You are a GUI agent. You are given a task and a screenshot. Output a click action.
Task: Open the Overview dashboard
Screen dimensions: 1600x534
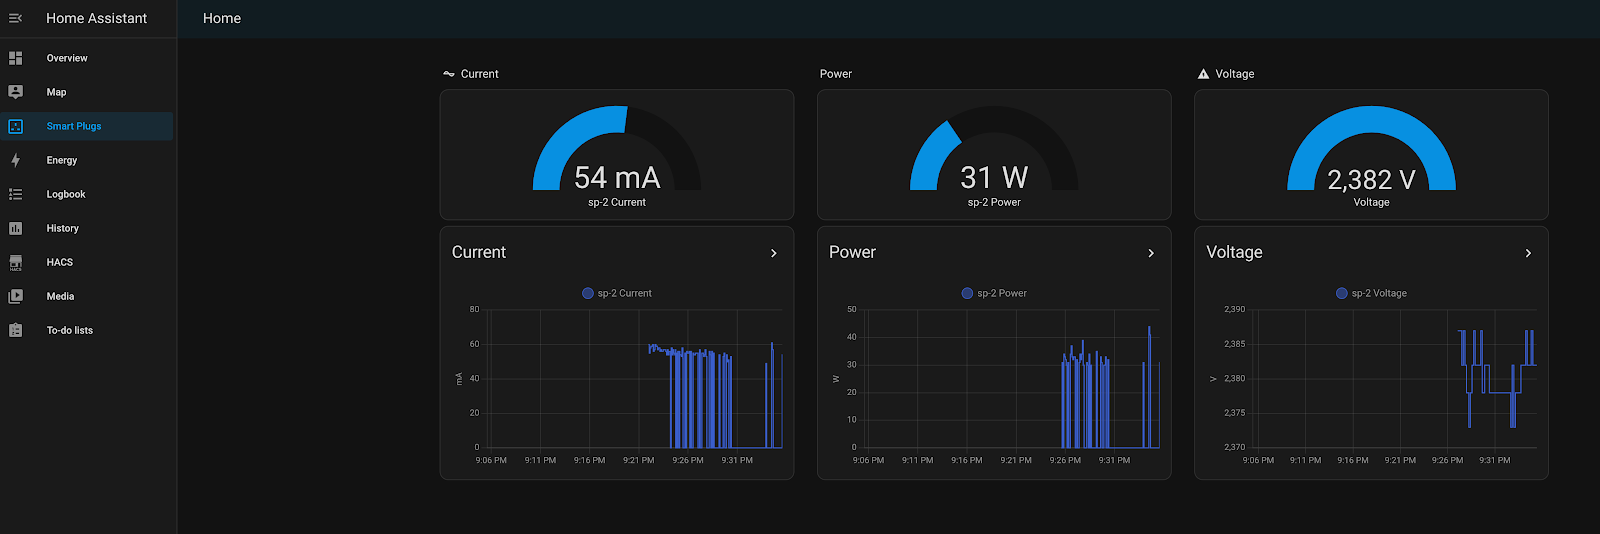point(87,58)
